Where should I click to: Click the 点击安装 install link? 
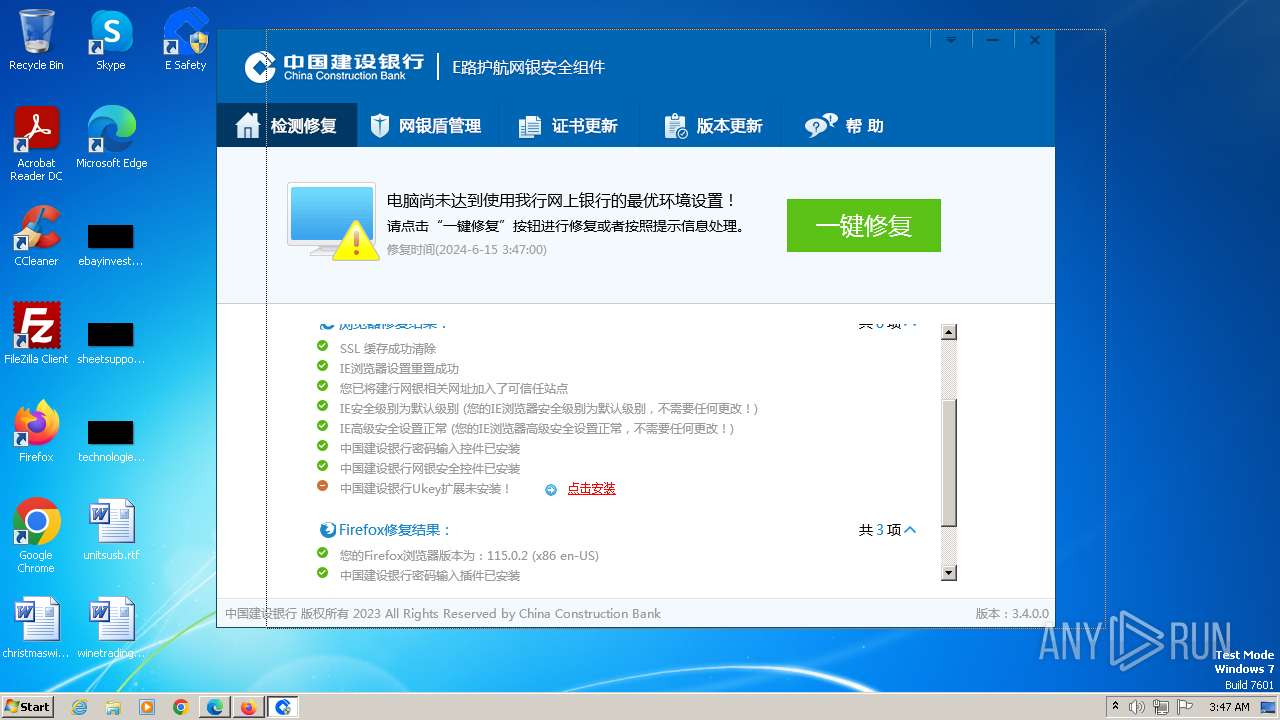click(592, 489)
